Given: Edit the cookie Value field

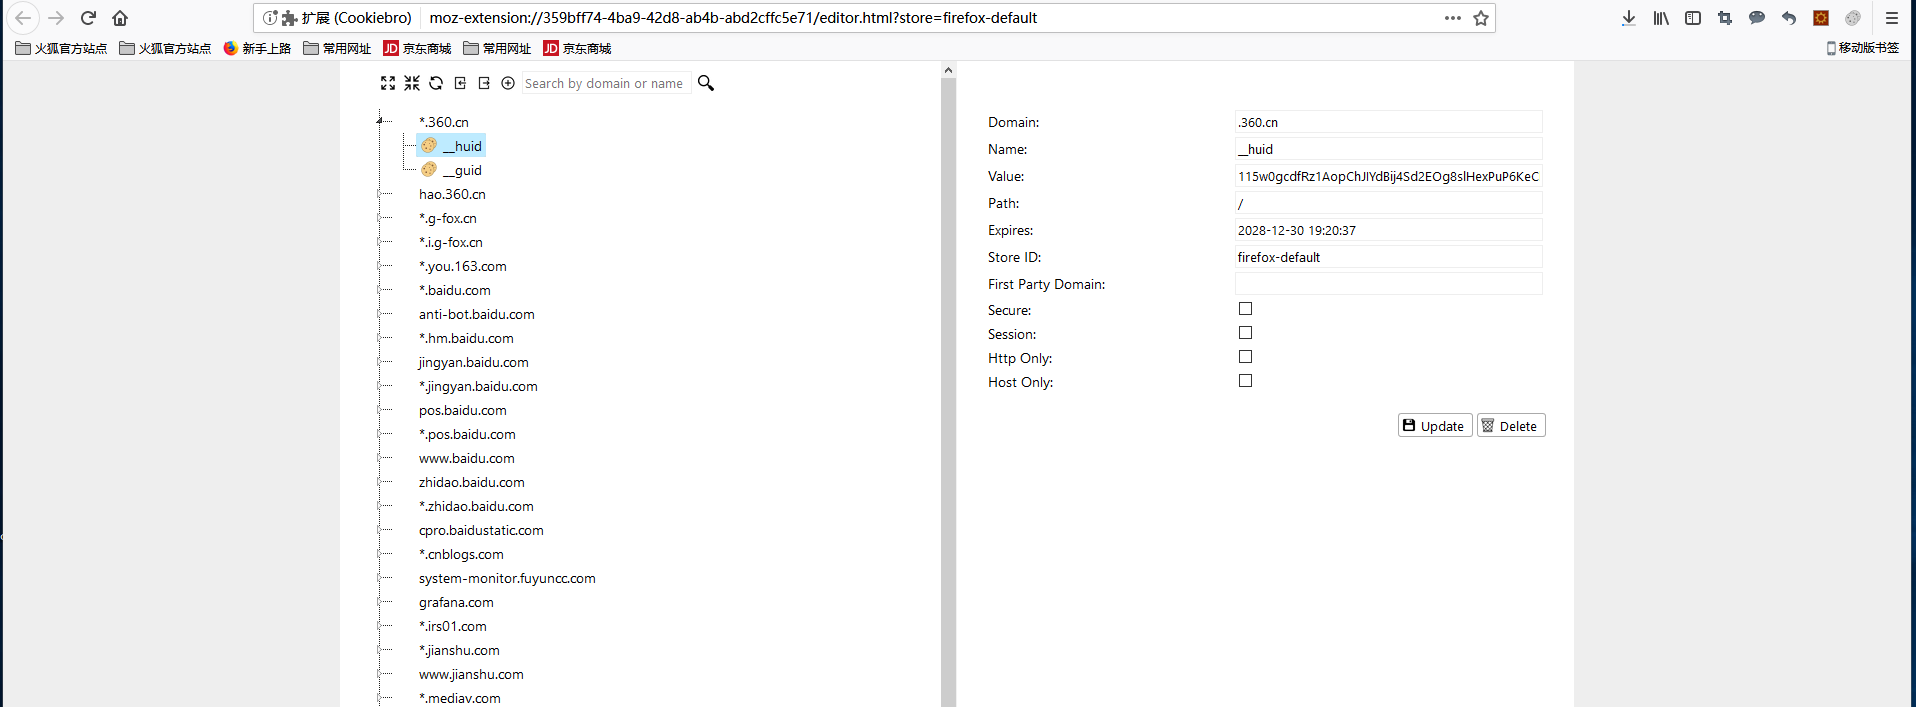Looking at the screenshot, I should 1388,176.
